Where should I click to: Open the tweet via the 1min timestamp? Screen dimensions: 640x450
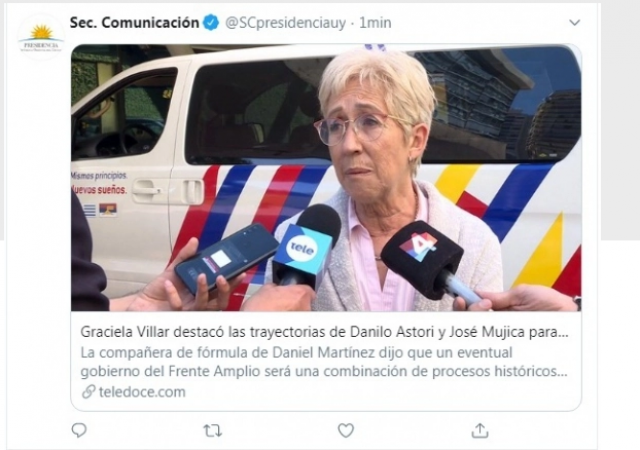tap(375, 23)
